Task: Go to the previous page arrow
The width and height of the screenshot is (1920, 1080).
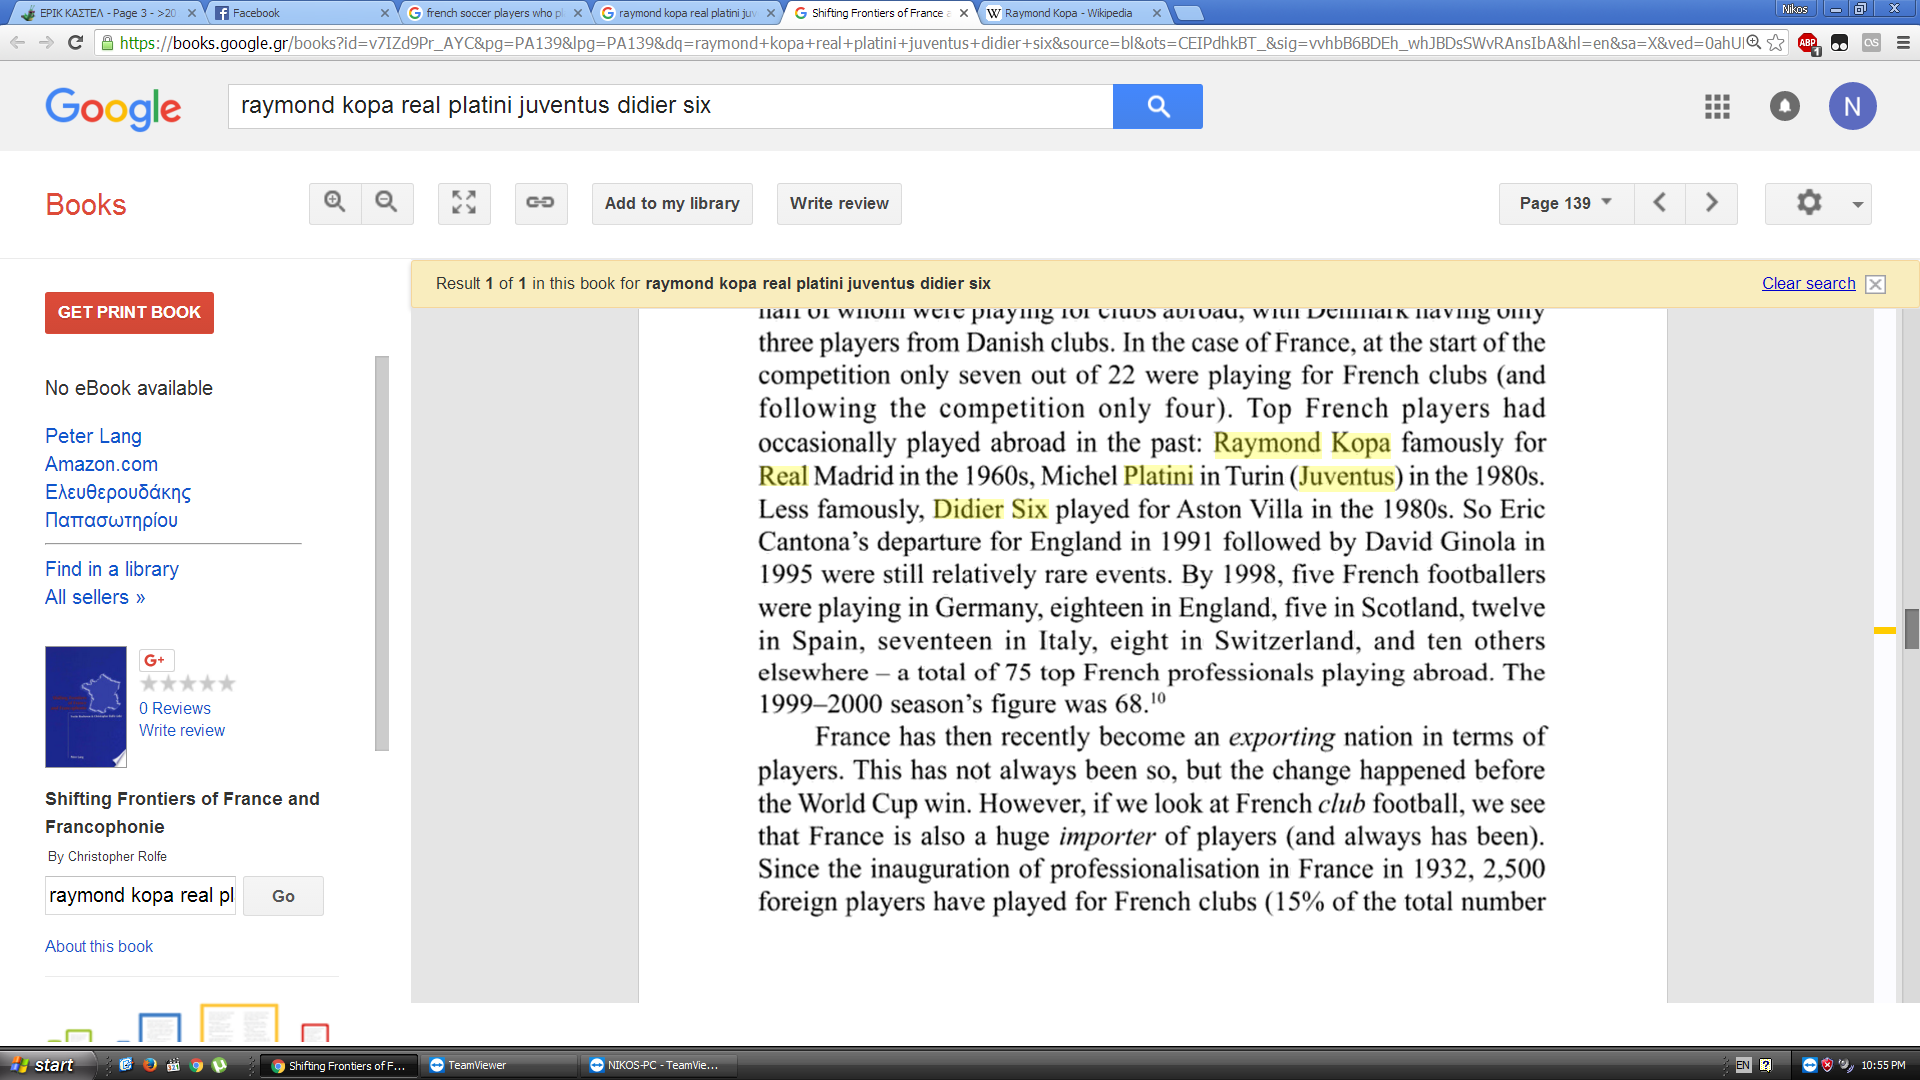Action: (x=1660, y=203)
